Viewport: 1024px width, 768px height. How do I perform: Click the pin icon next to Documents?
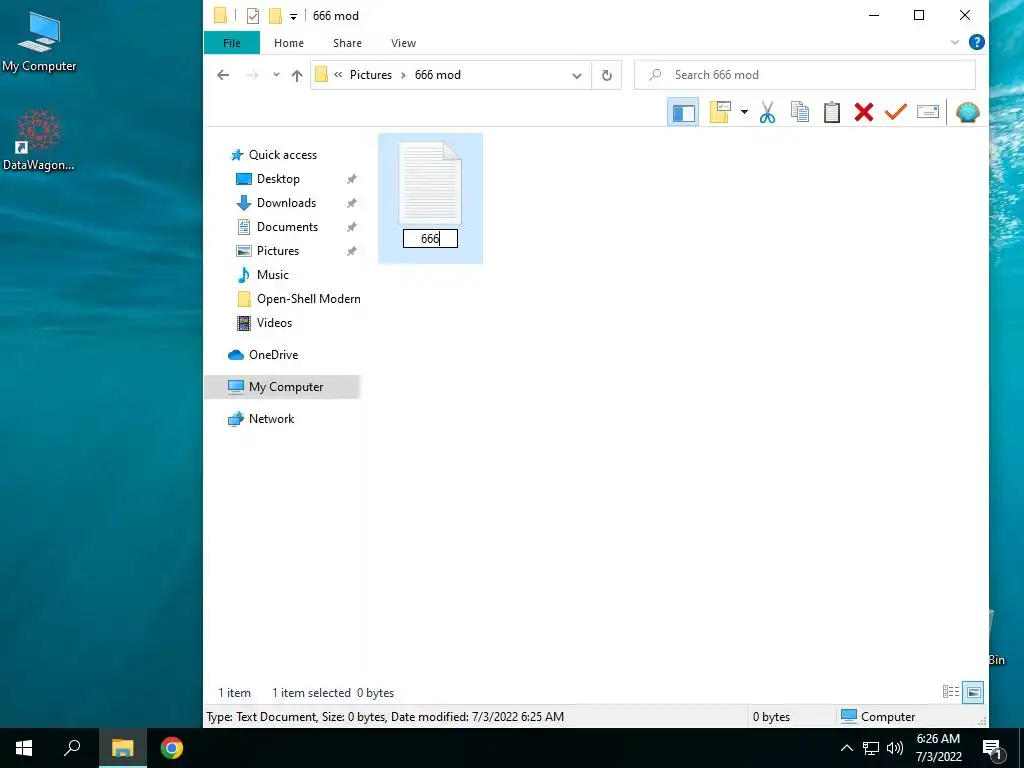pyautogui.click(x=351, y=227)
